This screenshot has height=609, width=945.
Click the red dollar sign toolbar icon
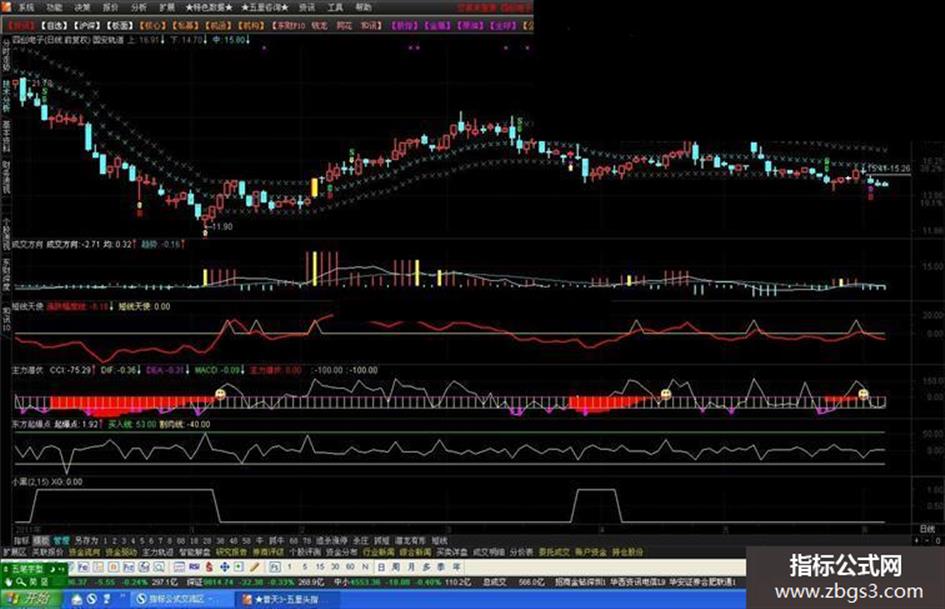coord(209,567)
